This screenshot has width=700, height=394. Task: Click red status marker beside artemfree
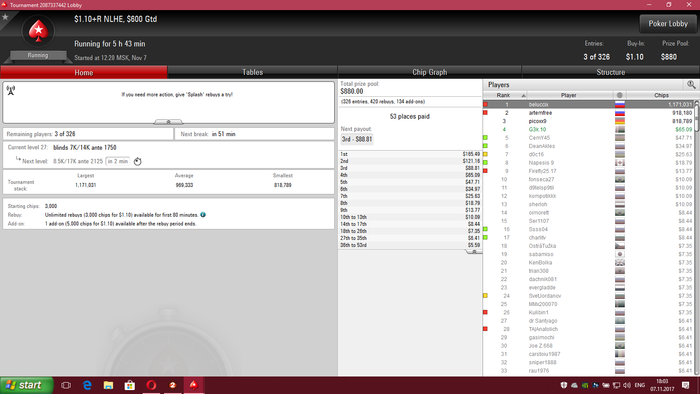pos(485,113)
